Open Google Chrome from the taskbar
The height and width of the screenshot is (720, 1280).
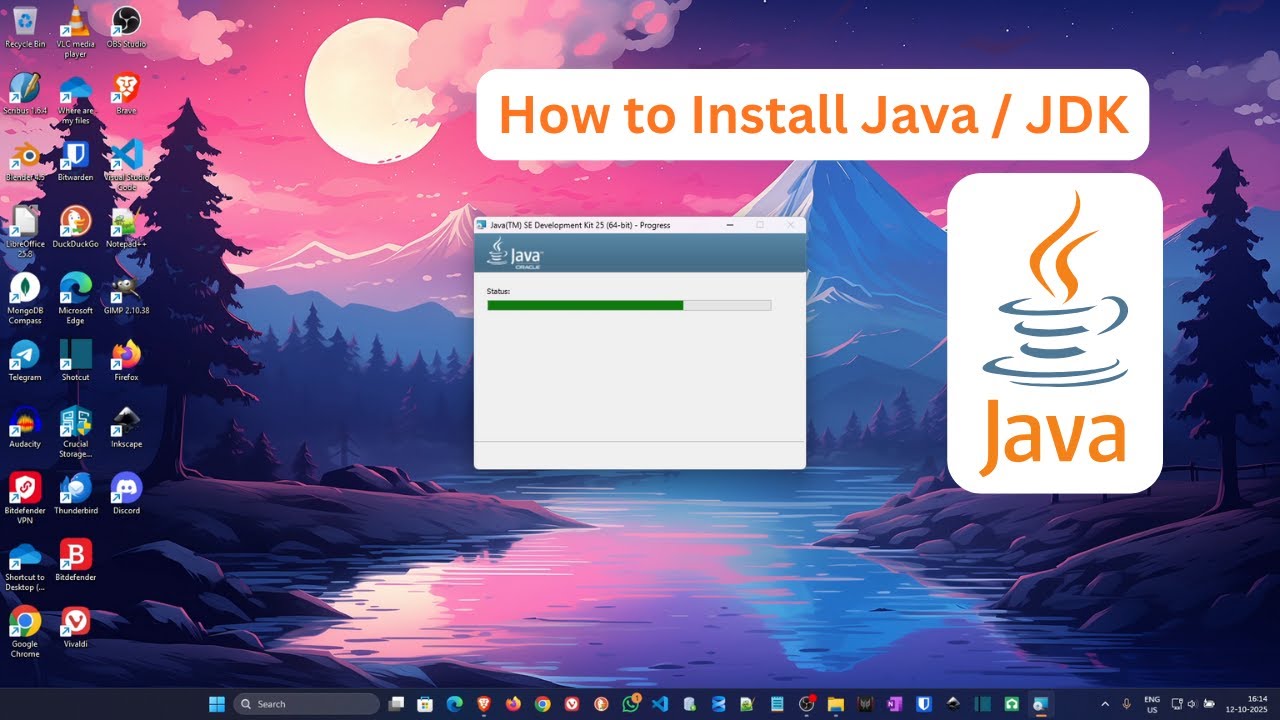coord(542,704)
